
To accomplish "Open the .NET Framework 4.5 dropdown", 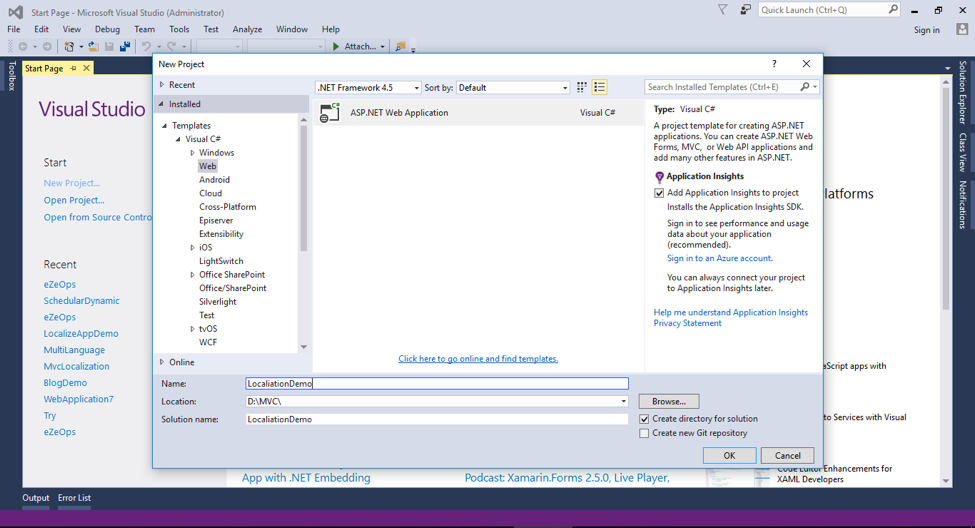I will (369, 88).
